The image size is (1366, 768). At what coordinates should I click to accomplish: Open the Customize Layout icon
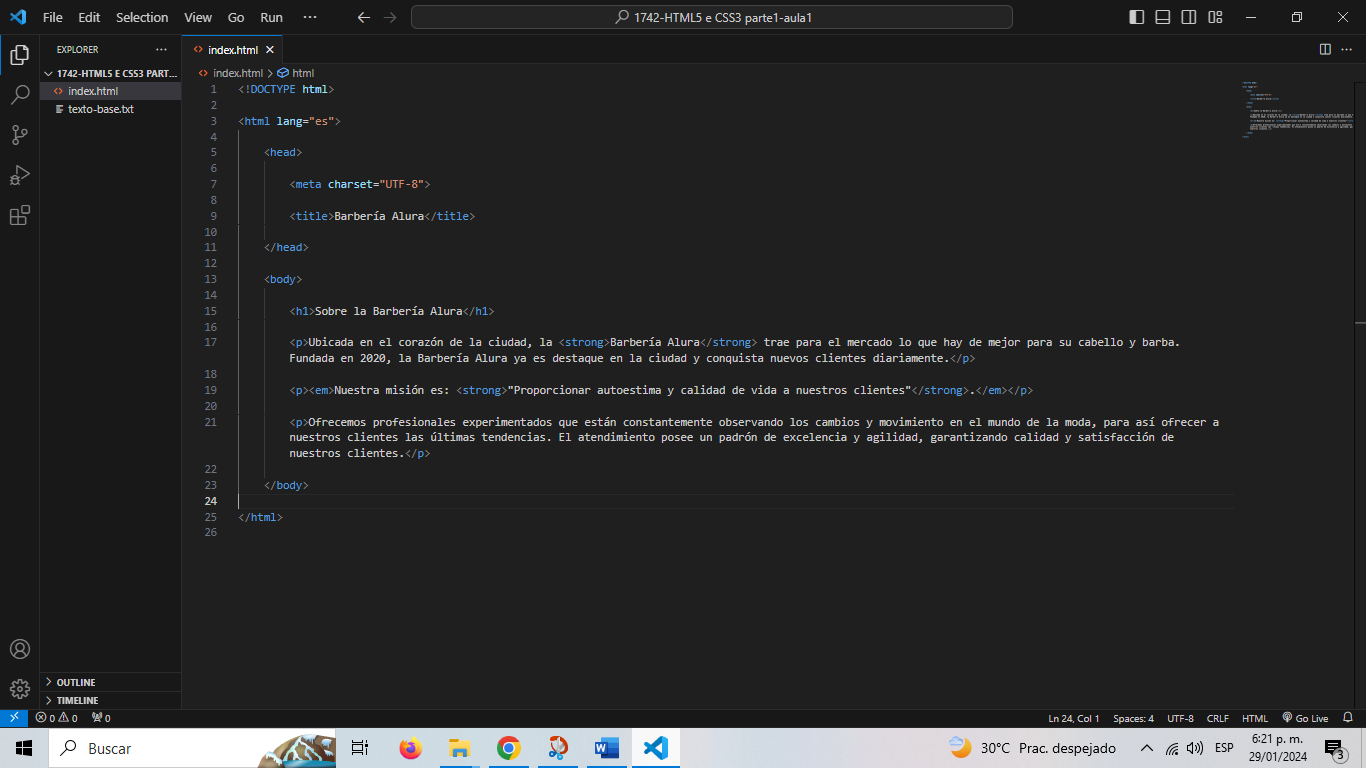click(1215, 17)
